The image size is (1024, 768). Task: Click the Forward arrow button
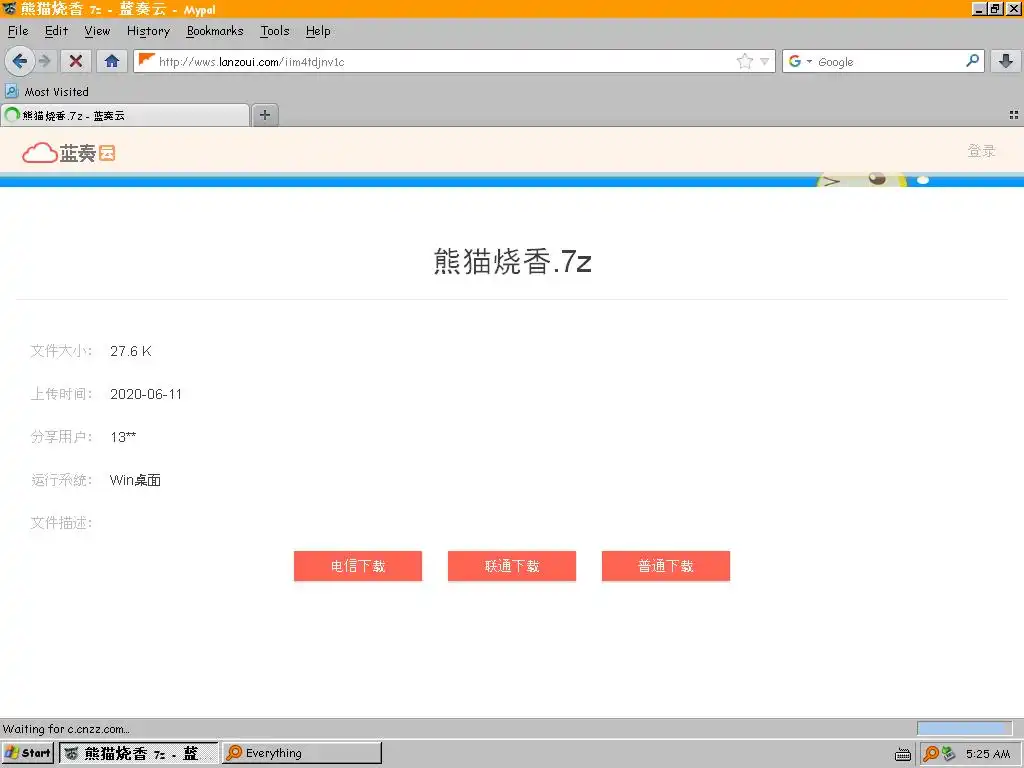(44, 61)
